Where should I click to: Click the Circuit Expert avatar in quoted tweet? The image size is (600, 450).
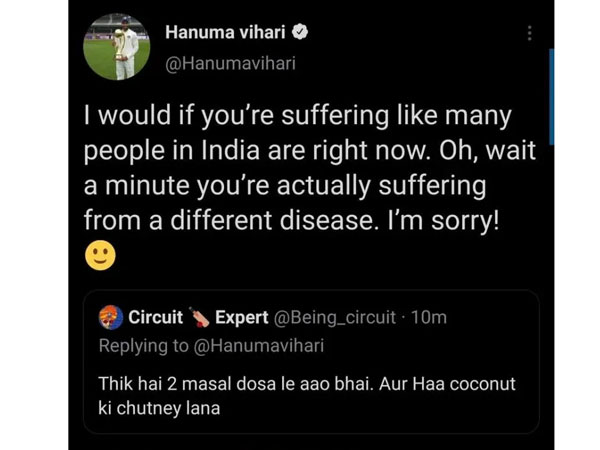110,318
